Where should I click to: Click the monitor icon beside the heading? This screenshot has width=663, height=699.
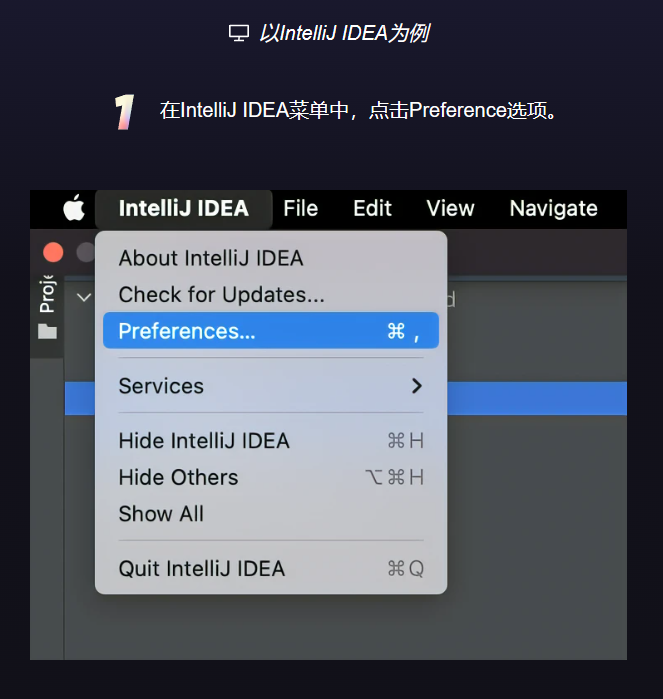pos(239,33)
